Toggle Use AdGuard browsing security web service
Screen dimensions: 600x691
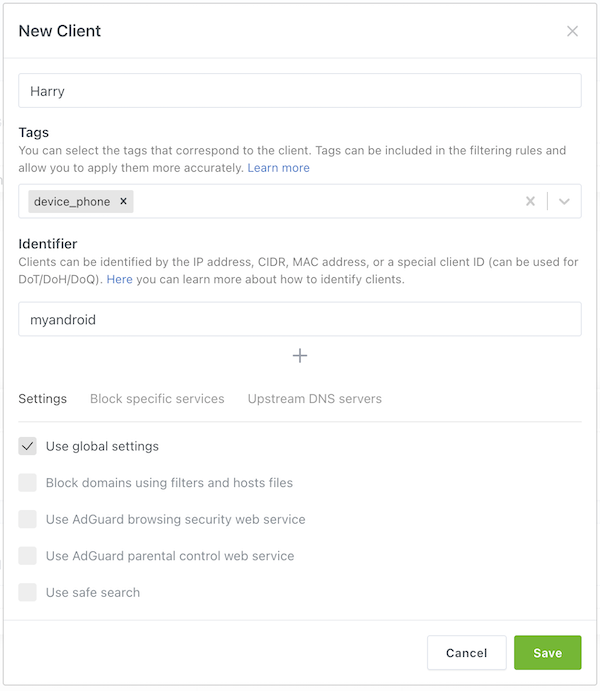click(x=28, y=519)
